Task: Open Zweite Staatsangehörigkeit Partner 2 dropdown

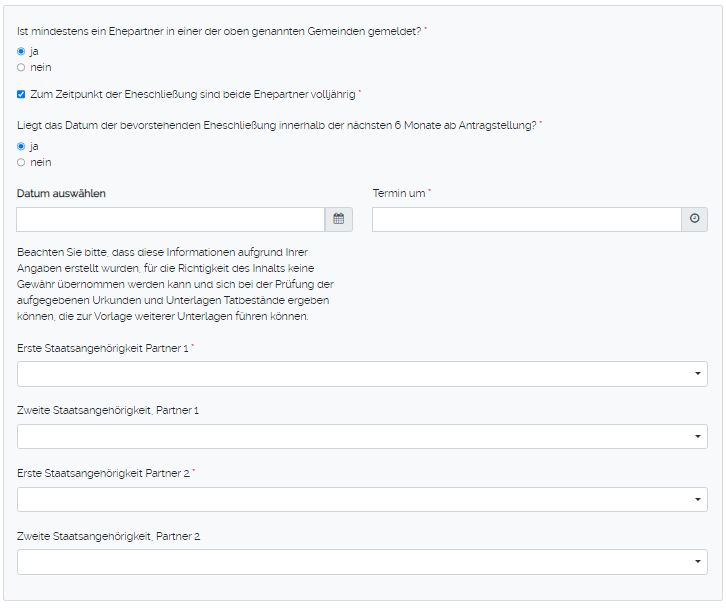Action: [361, 562]
